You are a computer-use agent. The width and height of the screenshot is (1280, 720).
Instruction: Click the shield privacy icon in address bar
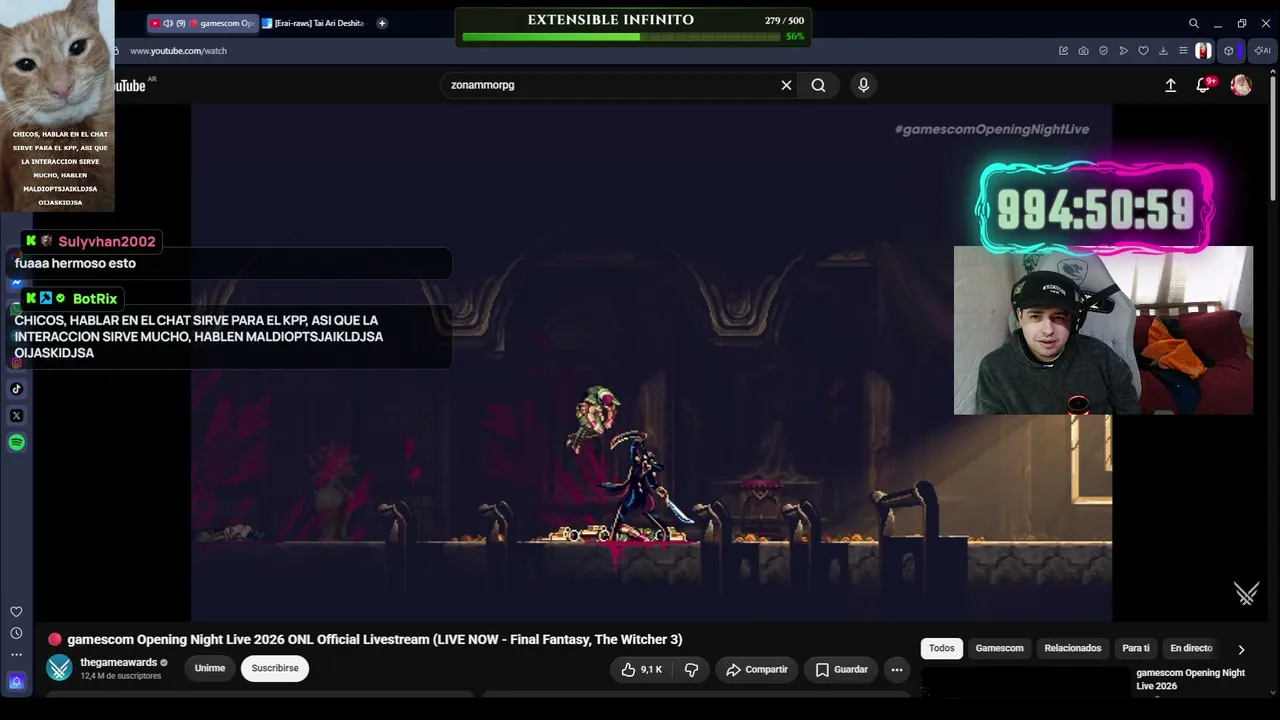tap(1103, 51)
